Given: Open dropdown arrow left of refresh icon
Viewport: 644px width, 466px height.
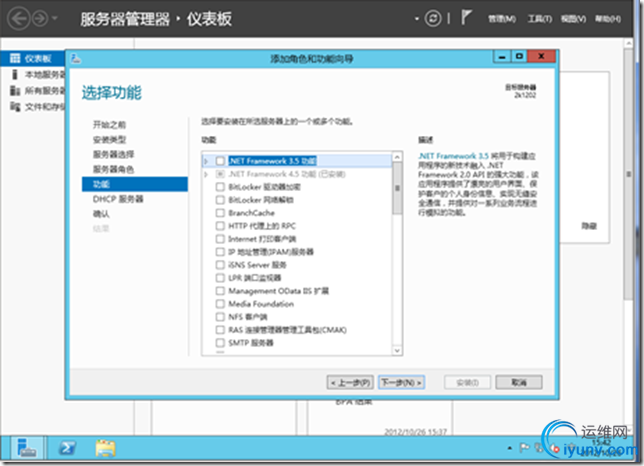Looking at the screenshot, I should (x=417, y=19).
